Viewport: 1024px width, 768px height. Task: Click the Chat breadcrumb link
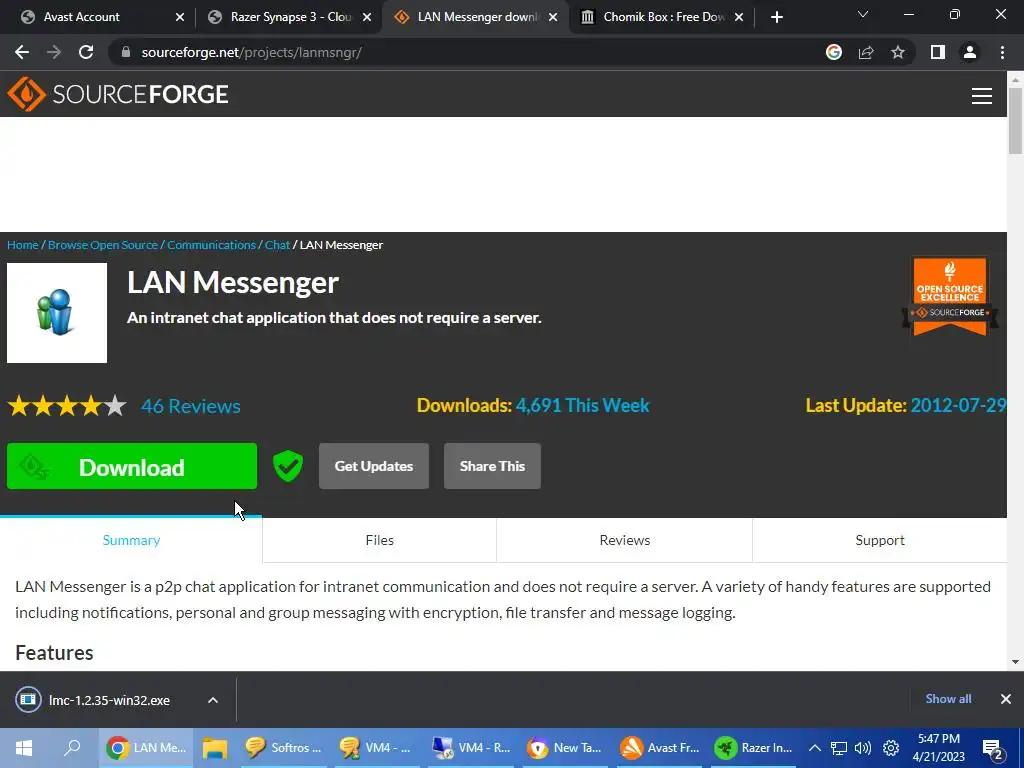[278, 245]
